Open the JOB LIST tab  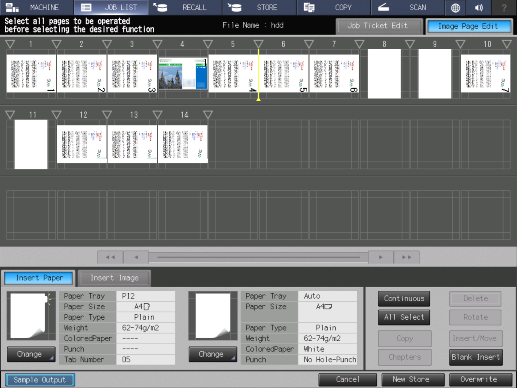[x=111, y=7]
